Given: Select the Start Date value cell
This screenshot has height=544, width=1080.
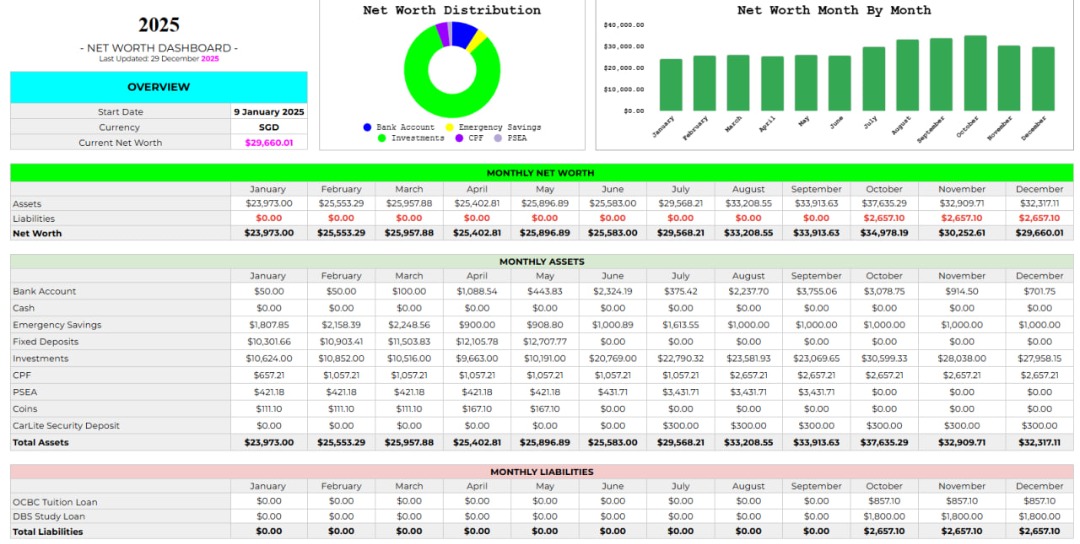Looking at the screenshot, I should pos(269,112).
